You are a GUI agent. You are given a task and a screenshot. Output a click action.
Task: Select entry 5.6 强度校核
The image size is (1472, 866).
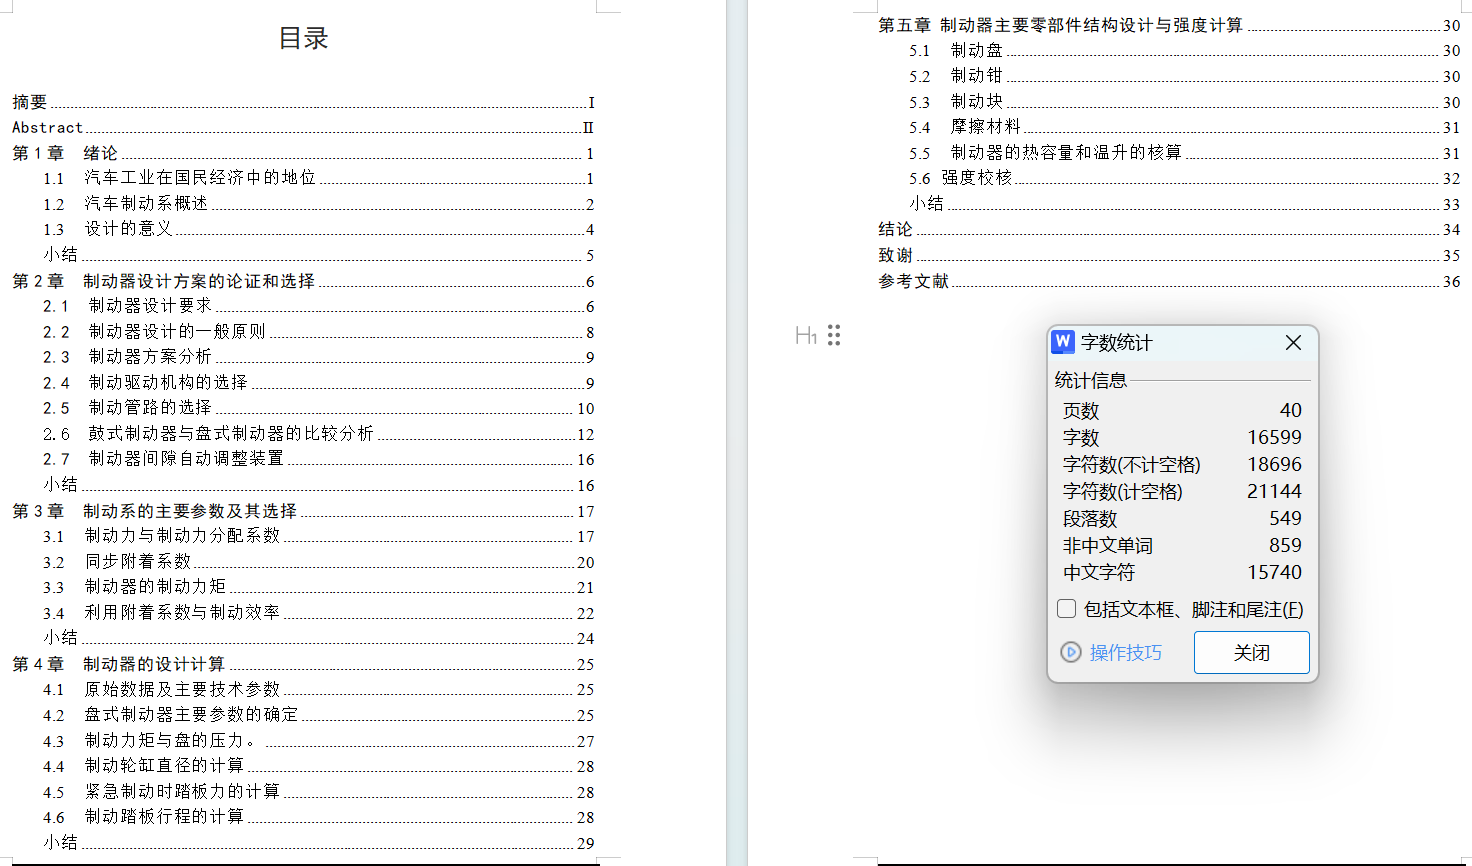coord(1185,178)
